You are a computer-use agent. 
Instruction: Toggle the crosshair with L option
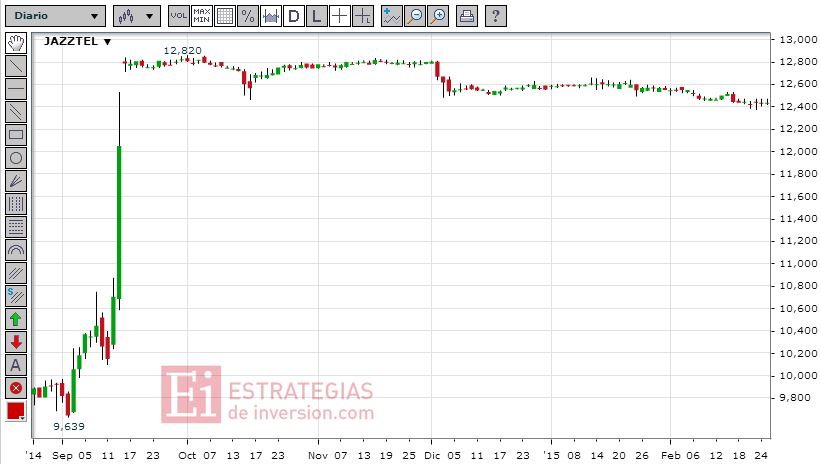(363, 16)
